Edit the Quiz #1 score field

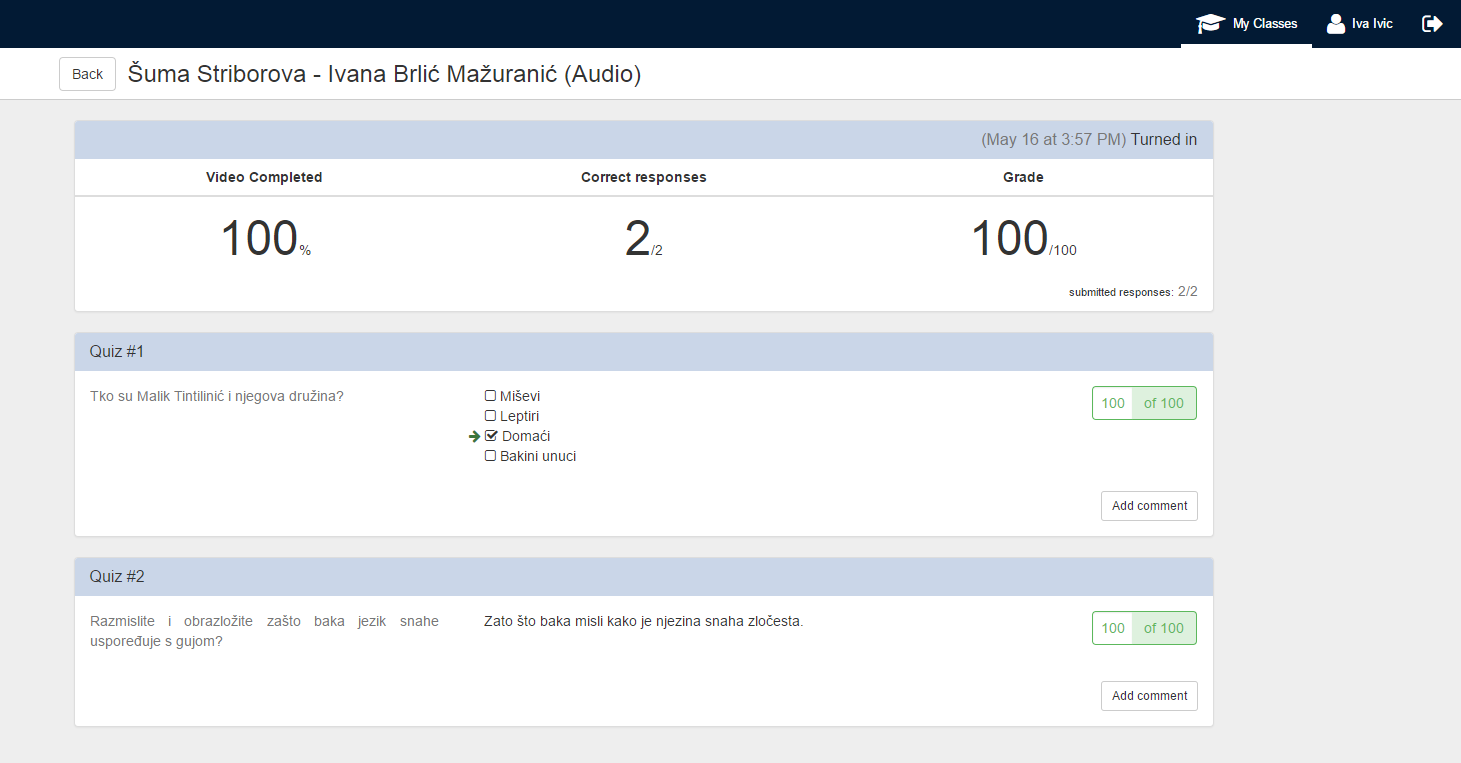tap(1112, 403)
